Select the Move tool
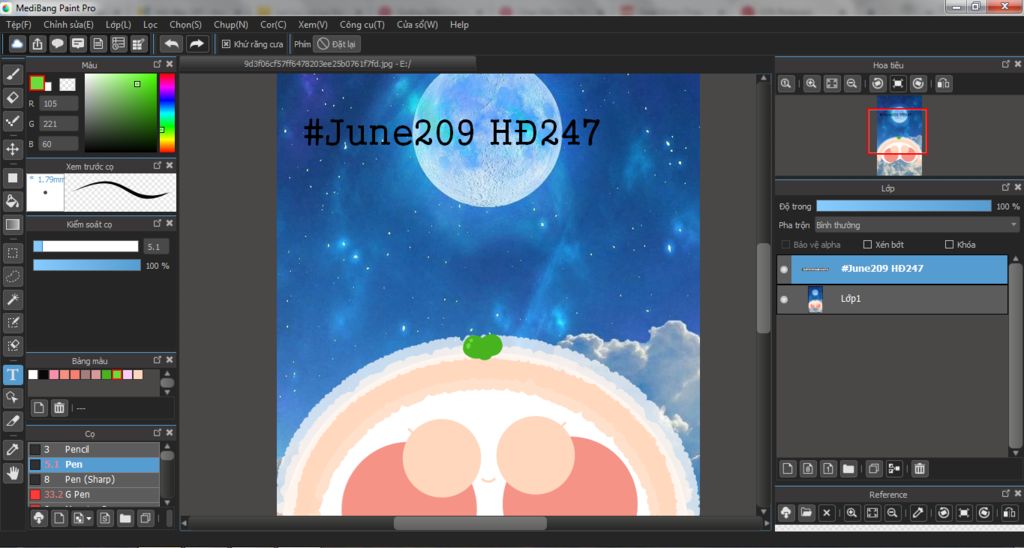 13,150
